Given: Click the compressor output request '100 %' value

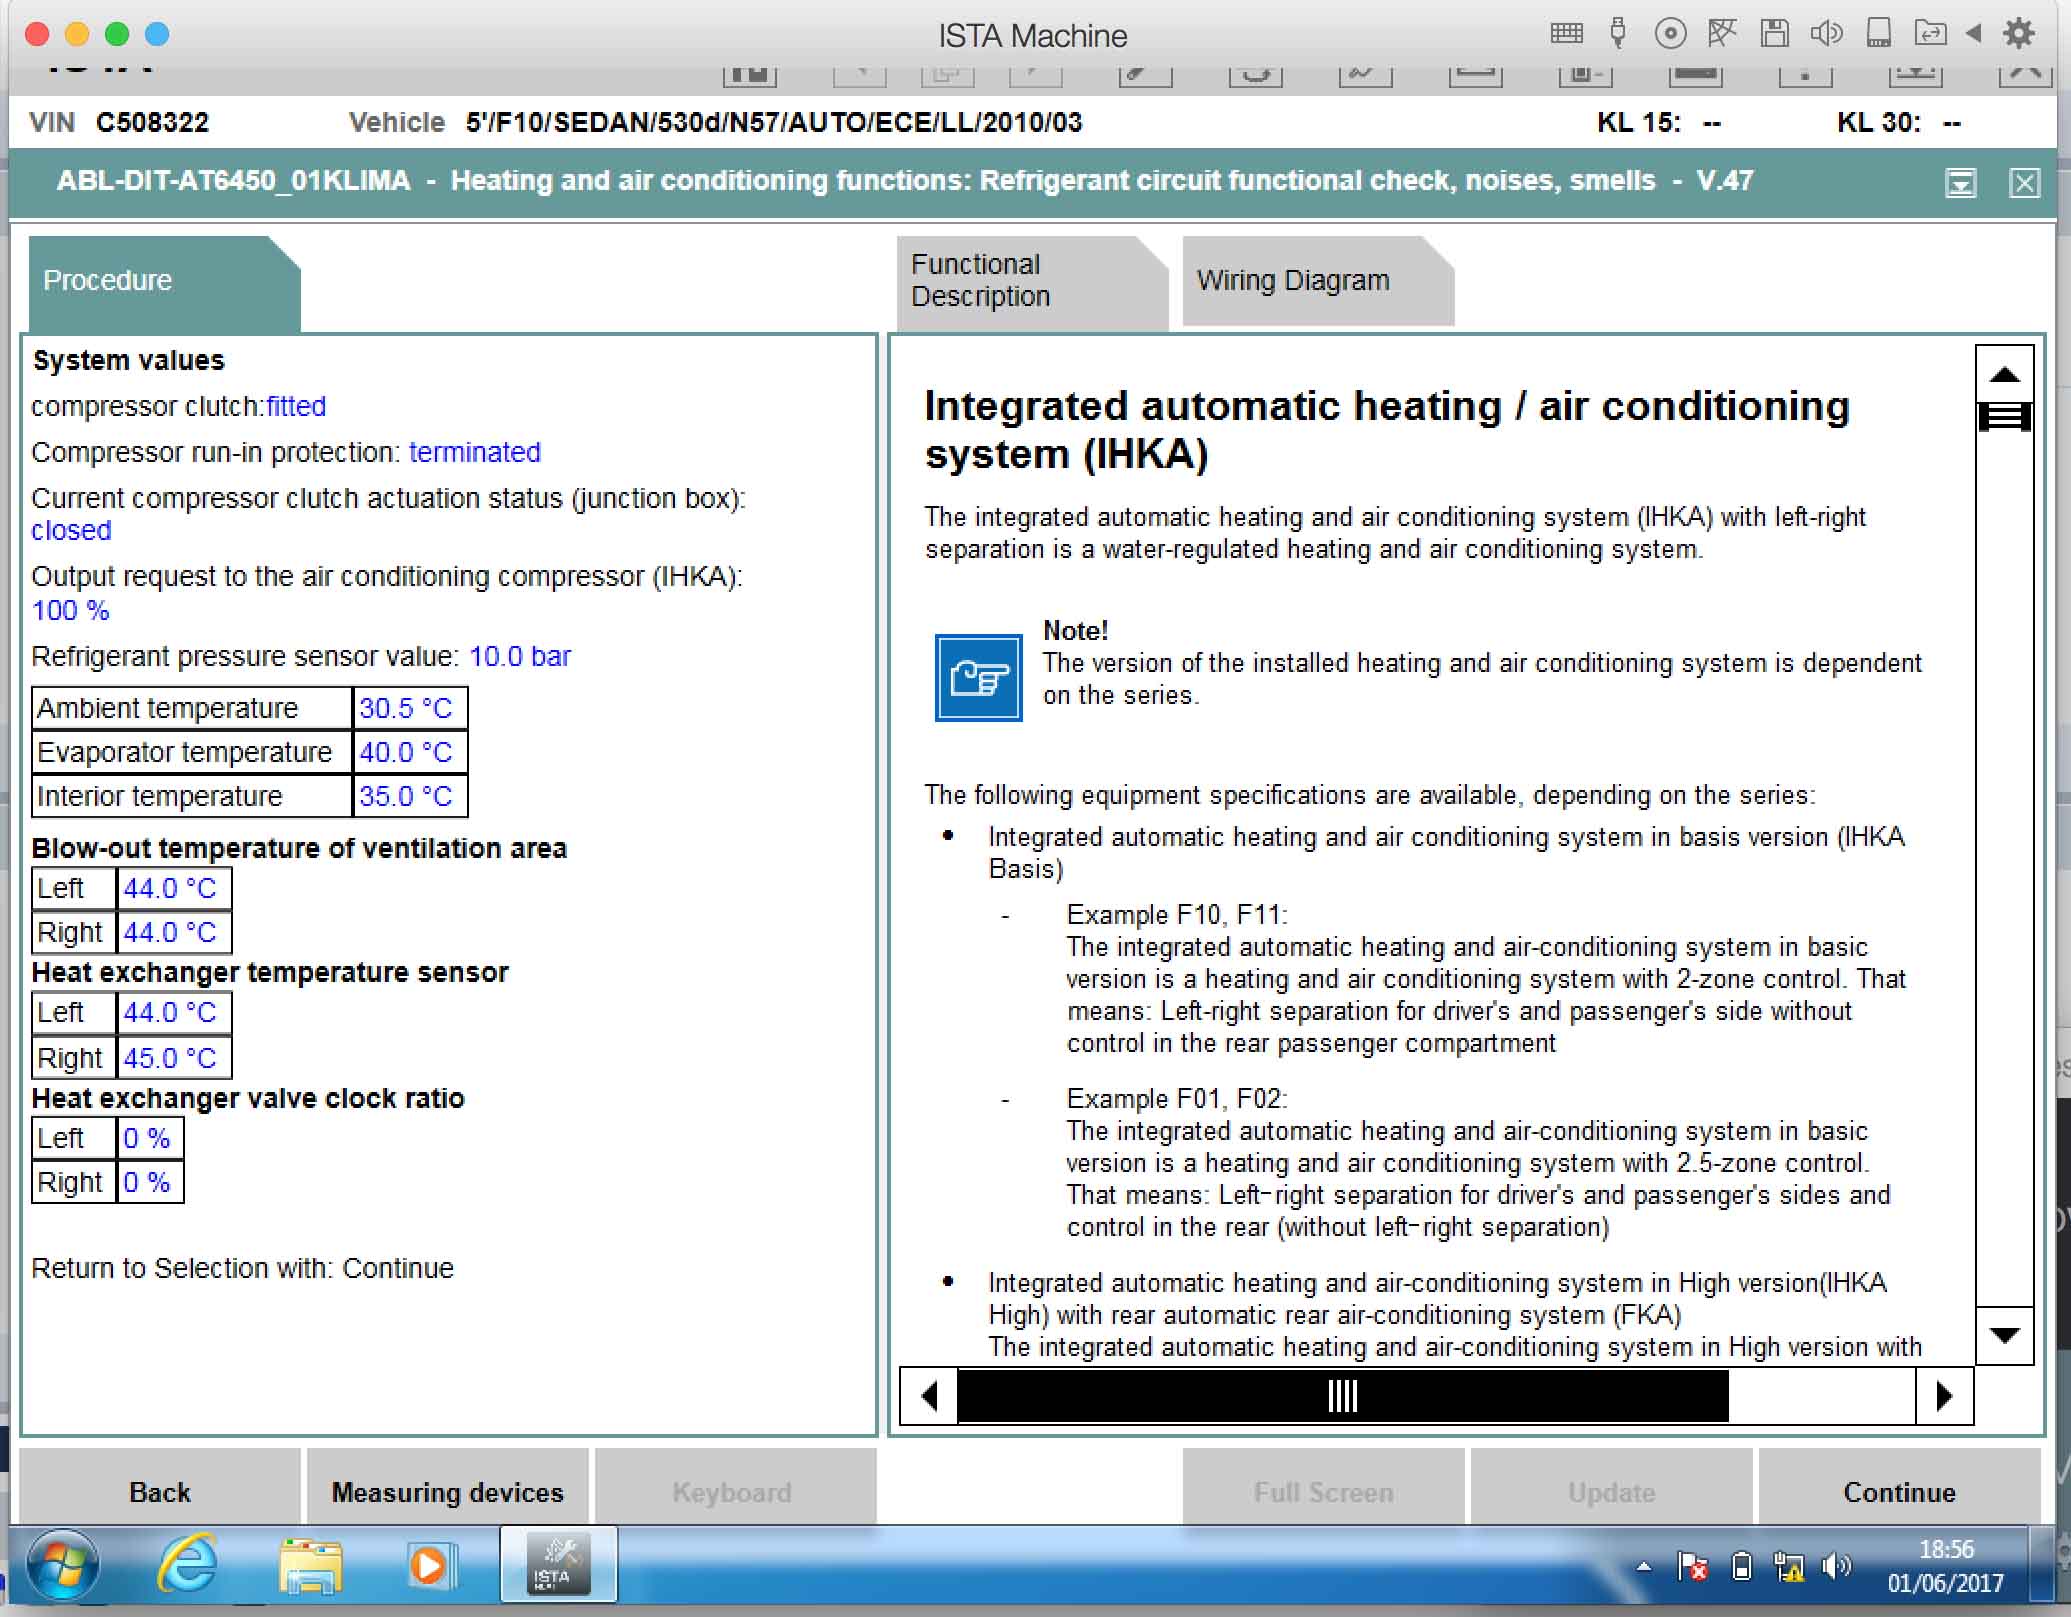Looking at the screenshot, I should pyautogui.click(x=70, y=610).
